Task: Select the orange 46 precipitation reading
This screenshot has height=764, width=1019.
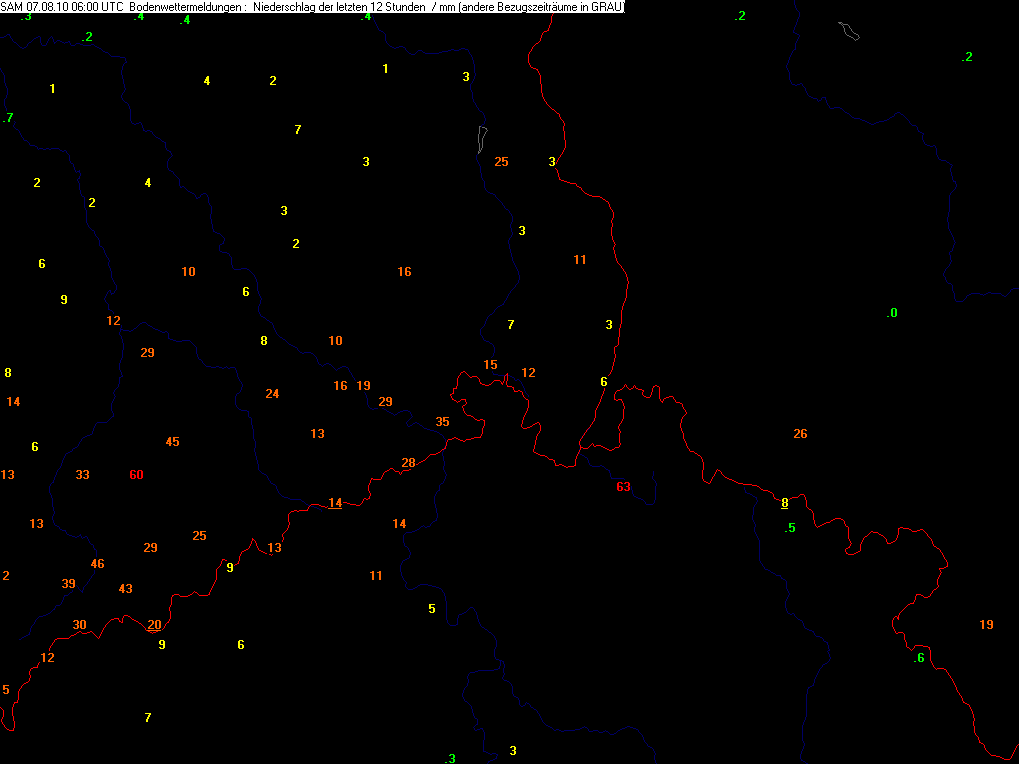Action: click(x=97, y=564)
